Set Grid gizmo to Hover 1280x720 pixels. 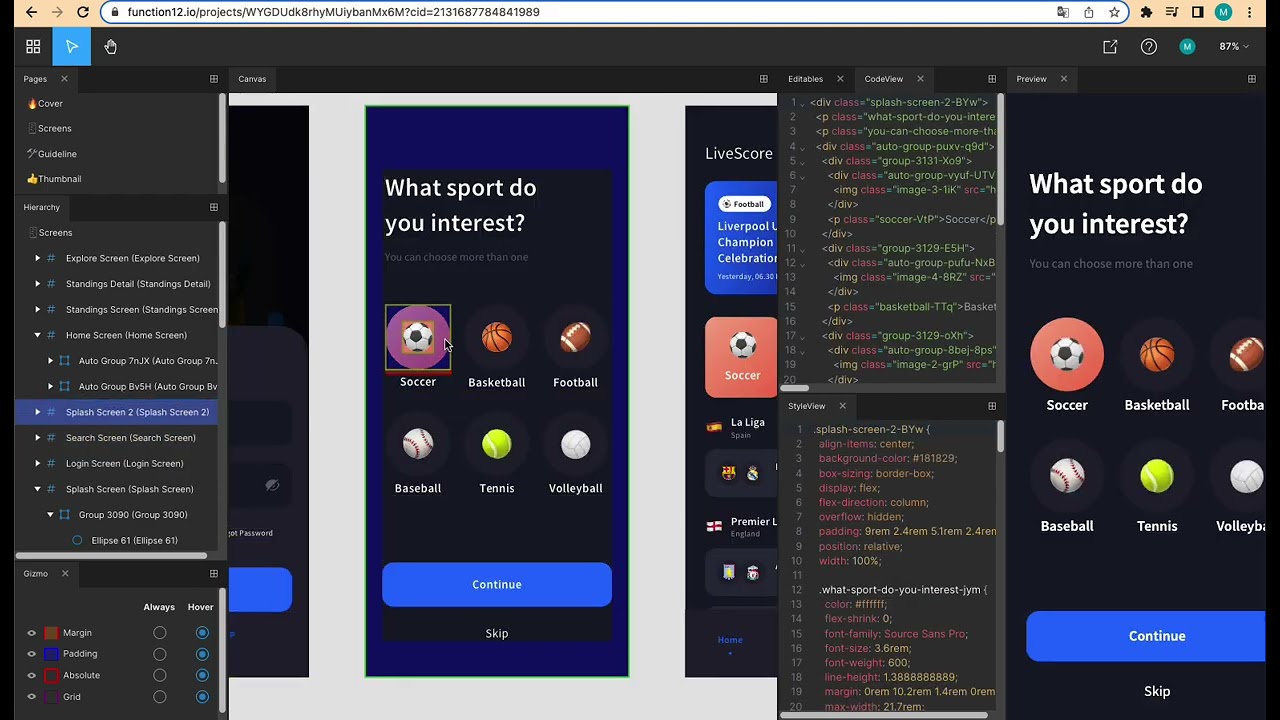coord(202,697)
